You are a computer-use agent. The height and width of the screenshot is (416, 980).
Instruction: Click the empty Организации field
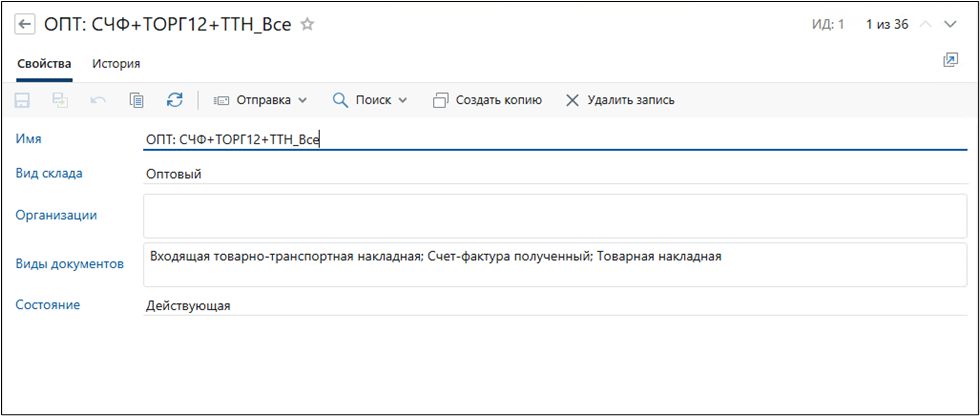[555, 216]
